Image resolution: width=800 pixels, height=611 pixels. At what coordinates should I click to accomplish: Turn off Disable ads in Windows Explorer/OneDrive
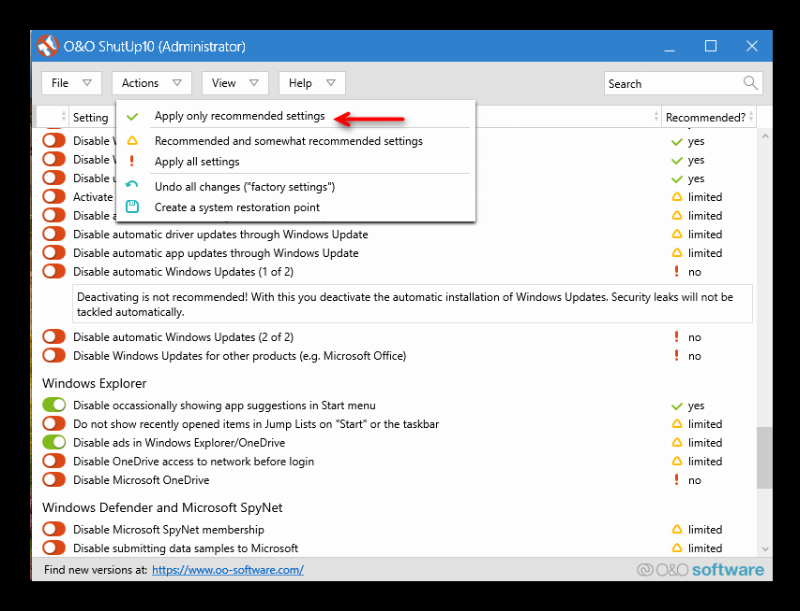coord(54,443)
